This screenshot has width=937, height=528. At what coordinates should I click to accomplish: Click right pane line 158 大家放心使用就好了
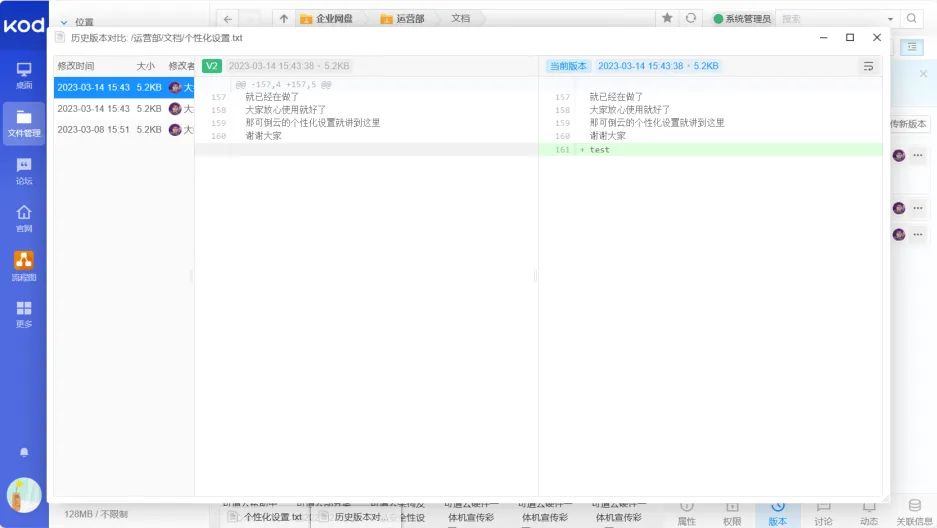point(630,110)
